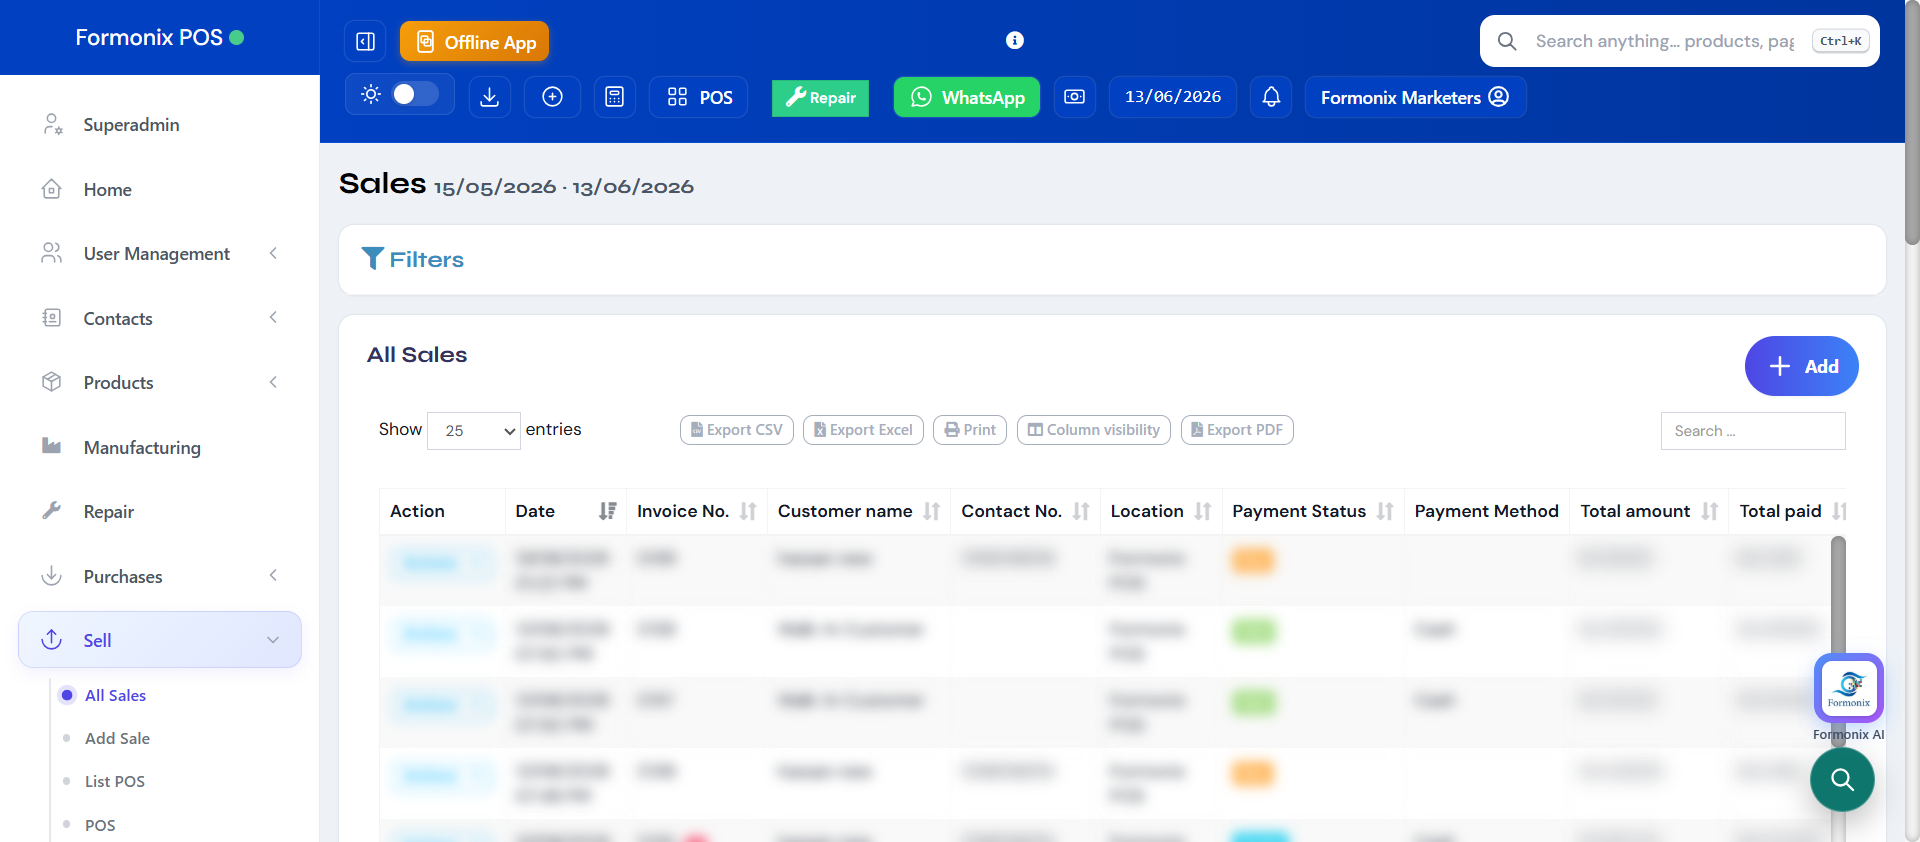Open the POS grid button
1920x842 pixels.
699,97
